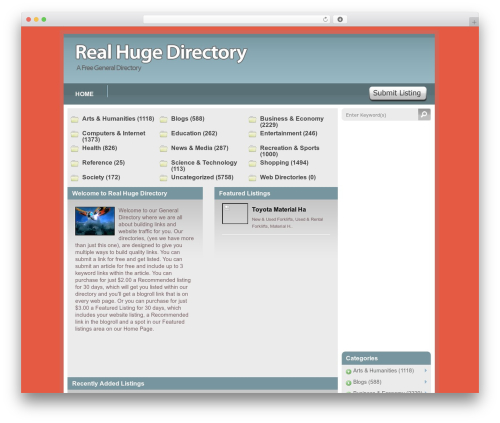
Task: Click the Toyota listing description text
Action: pyautogui.click(x=287, y=223)
